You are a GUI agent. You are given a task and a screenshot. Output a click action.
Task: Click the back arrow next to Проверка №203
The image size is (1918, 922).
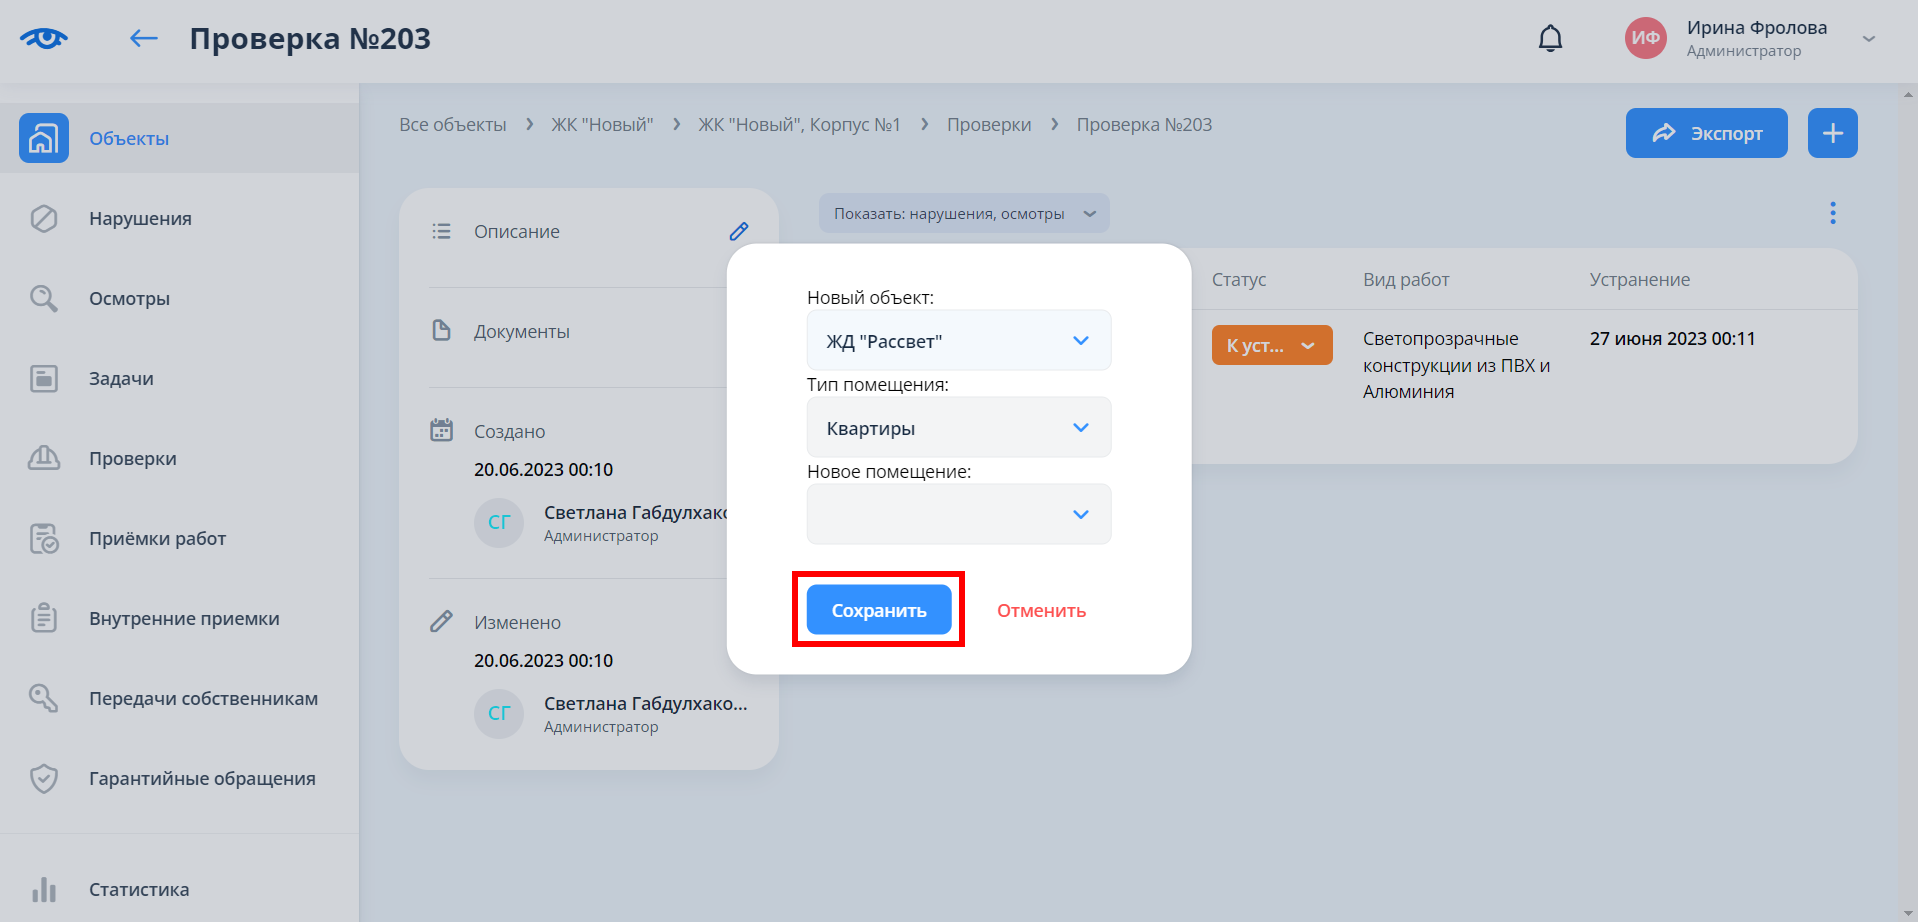tap(144, 39)
